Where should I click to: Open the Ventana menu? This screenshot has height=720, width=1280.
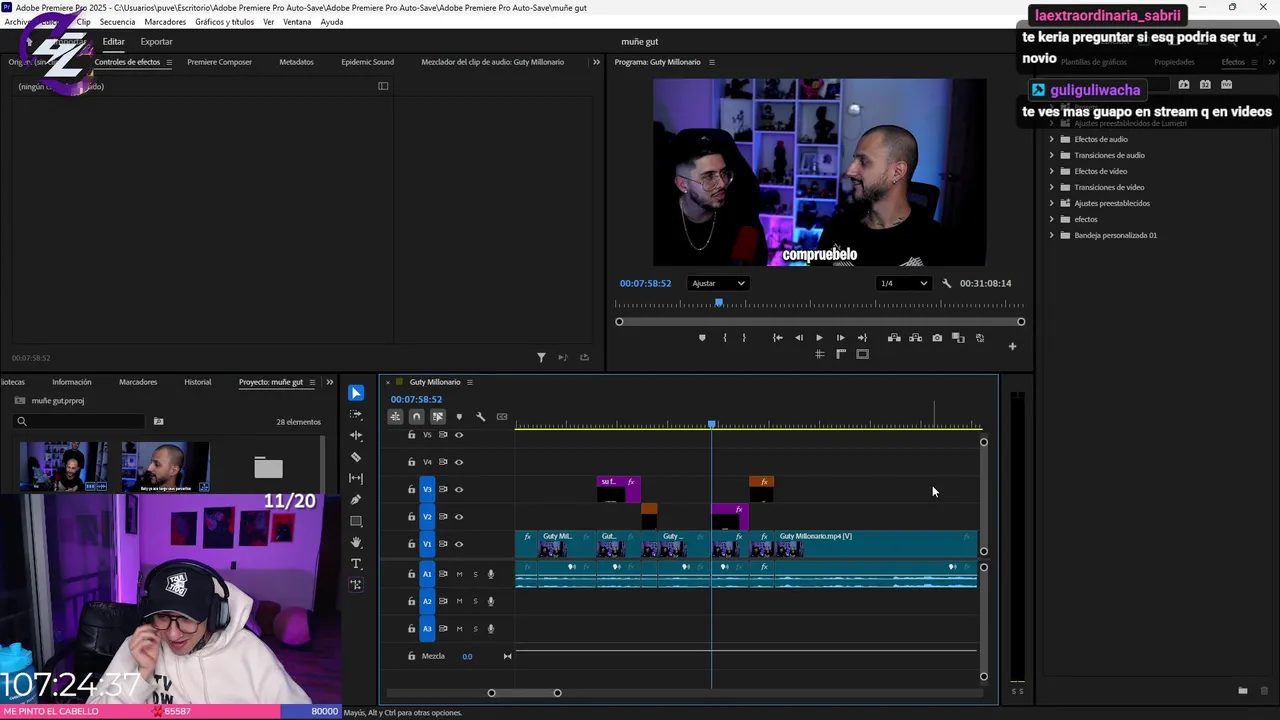pyautogui.click(x=297, y=22)
